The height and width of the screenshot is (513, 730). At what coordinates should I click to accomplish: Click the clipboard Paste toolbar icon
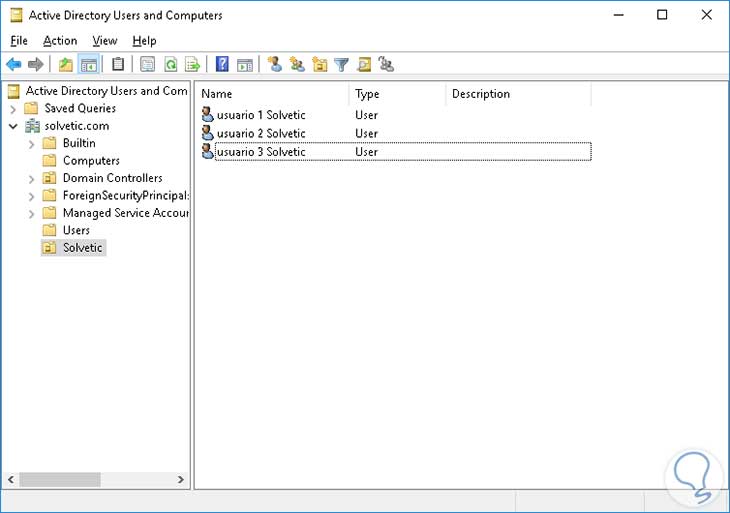pyautogui.click(x=118, y=64)
